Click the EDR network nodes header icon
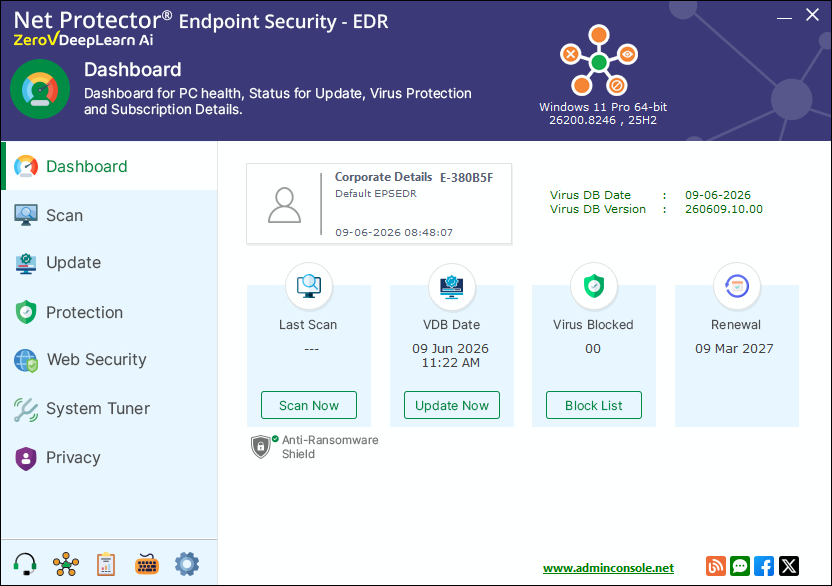832x586 pixels. [599, 61]
